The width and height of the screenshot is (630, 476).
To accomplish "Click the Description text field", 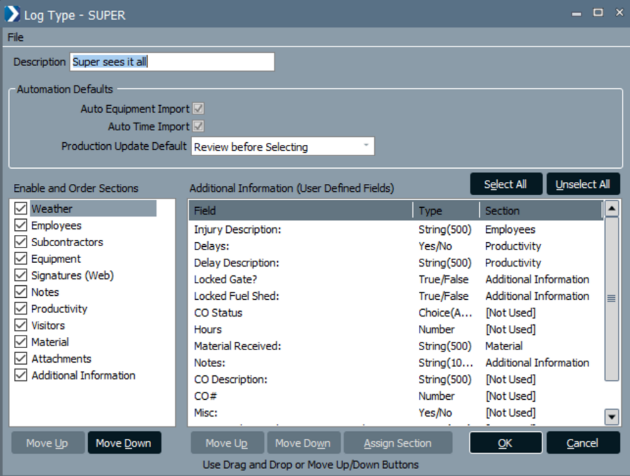I will point(171,62).
